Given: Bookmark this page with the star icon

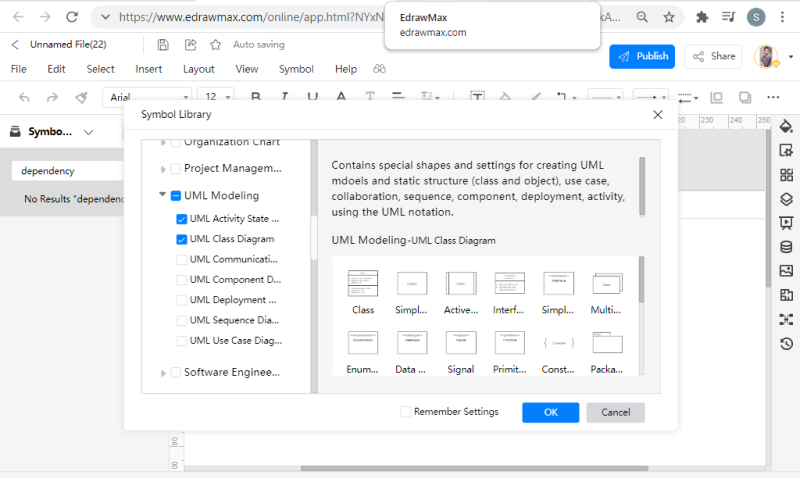Looking at the screenshot, I should 669,17.
